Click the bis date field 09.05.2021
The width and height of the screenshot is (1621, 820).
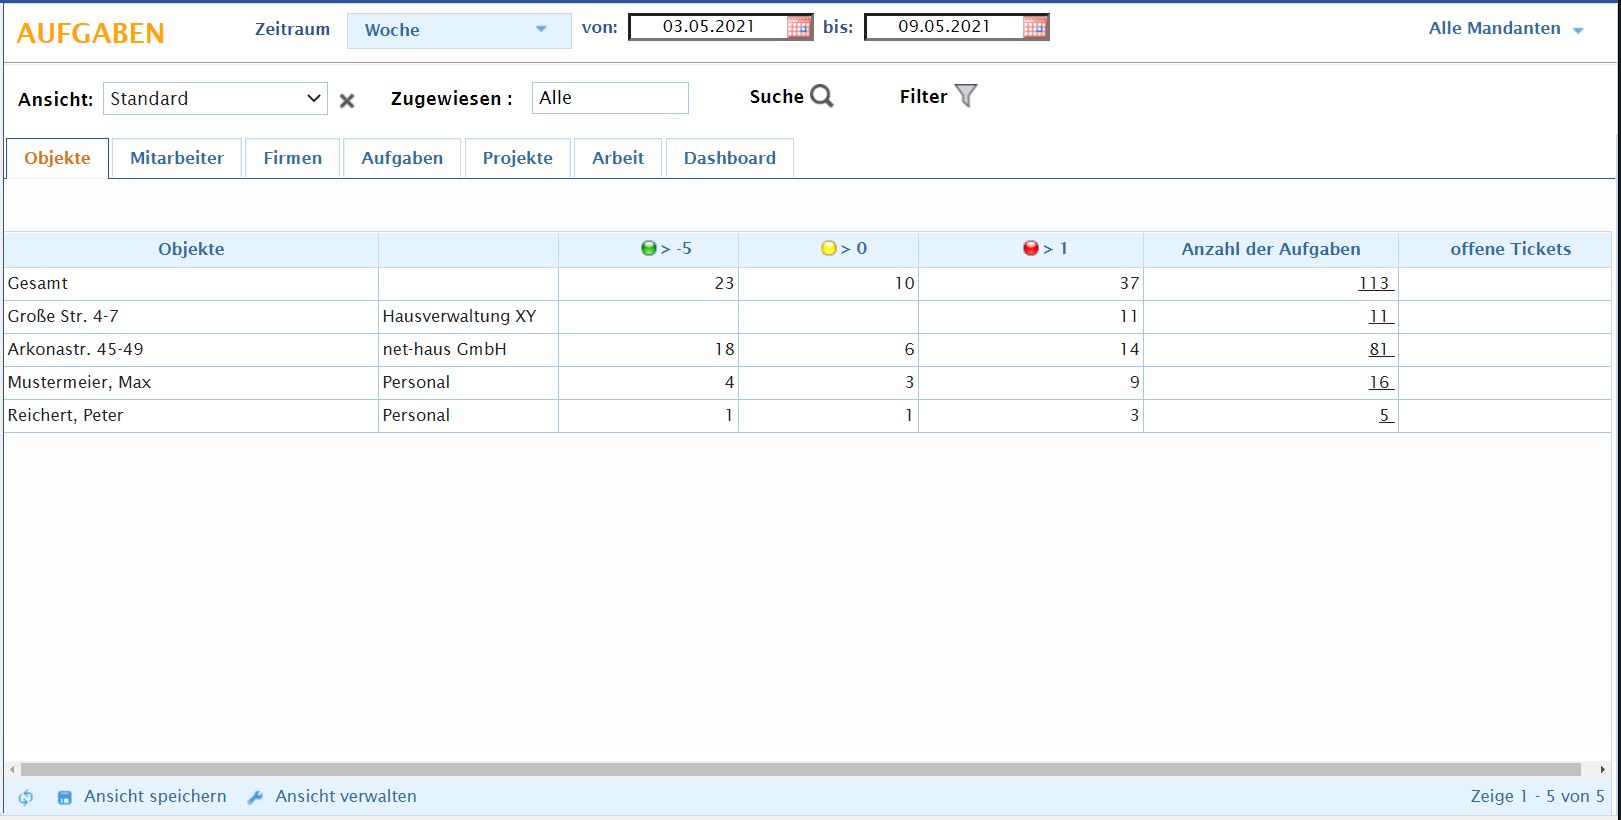pos(944,27)
